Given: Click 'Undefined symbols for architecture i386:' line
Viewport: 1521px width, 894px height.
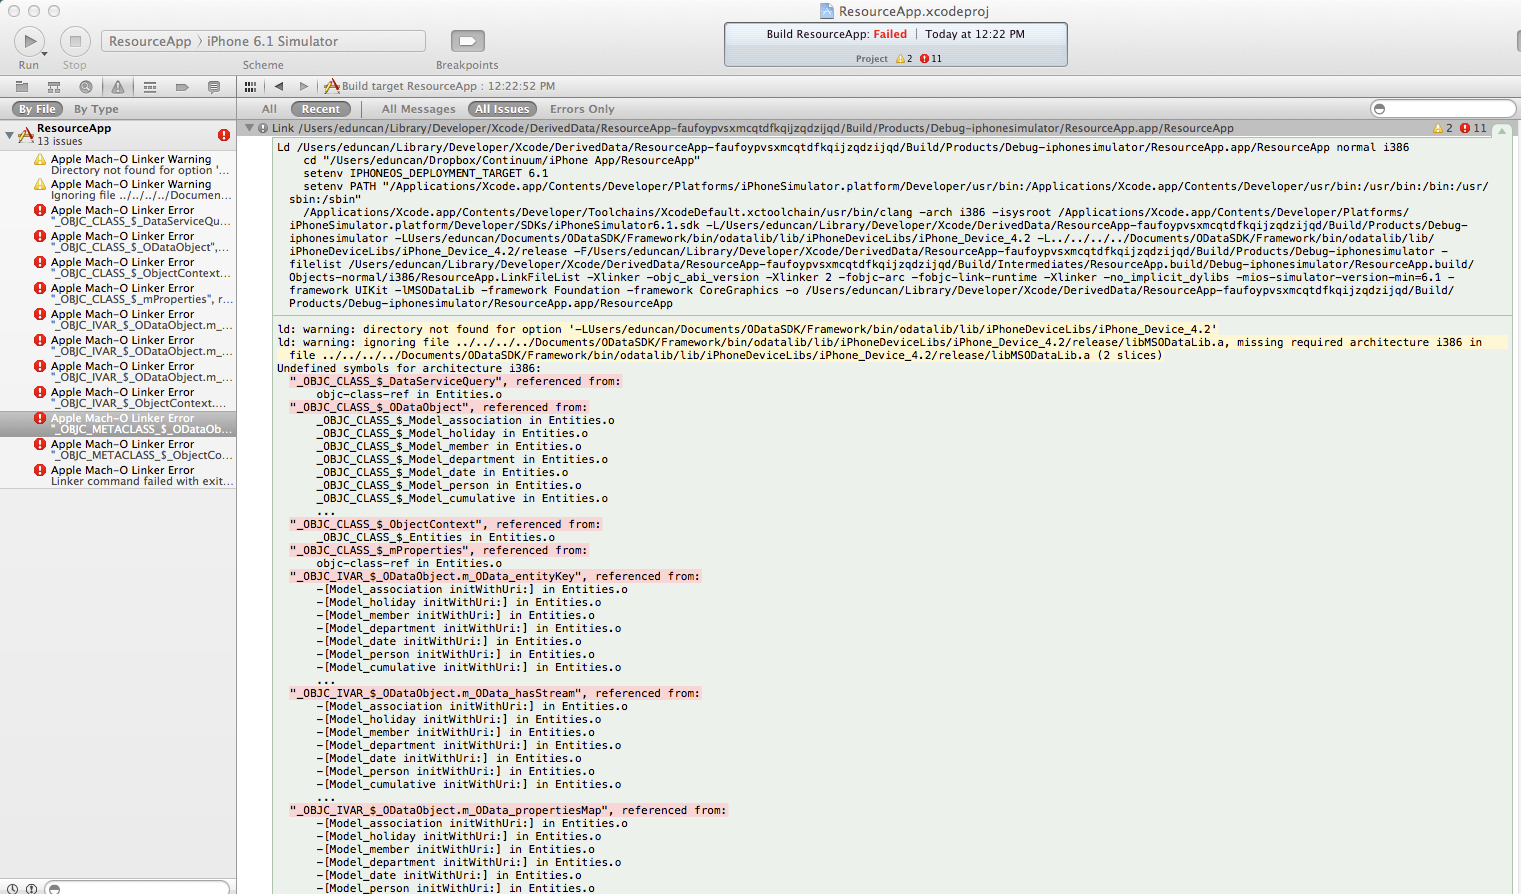Looking at the screenshot, I should point(408,368).
